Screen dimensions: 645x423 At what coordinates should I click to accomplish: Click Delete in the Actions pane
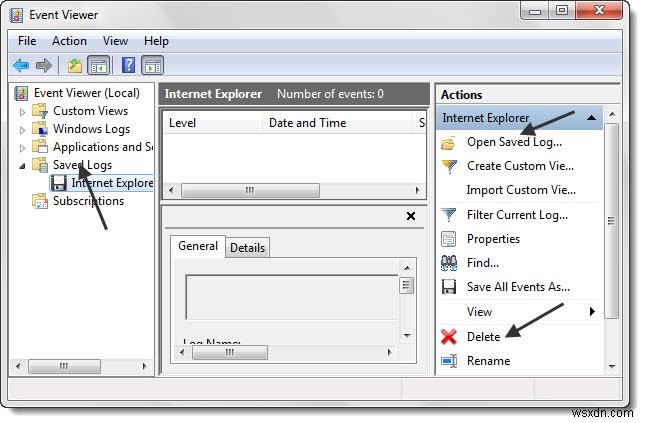pyautogui.click(x=483, y=337)
